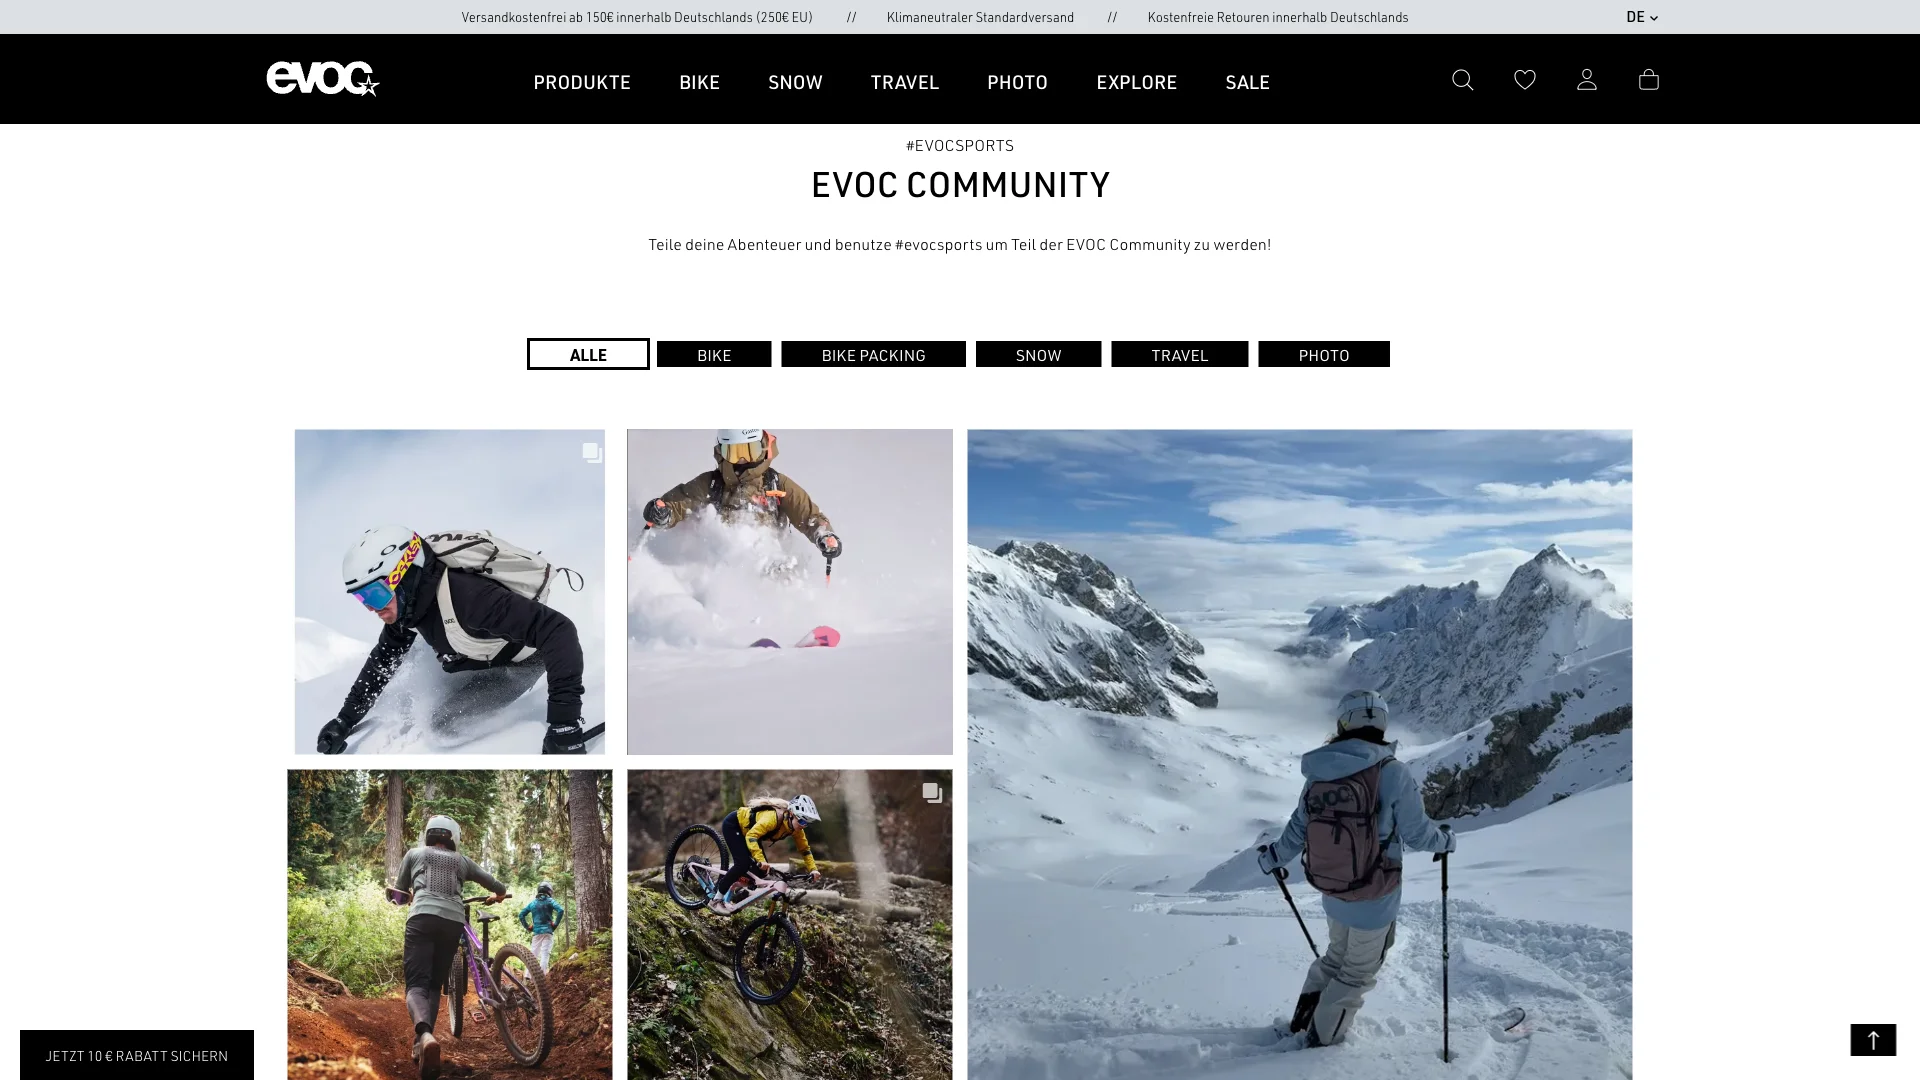Filter community by SNOW
The image size is (1920, 1080).
point(1038,354)
